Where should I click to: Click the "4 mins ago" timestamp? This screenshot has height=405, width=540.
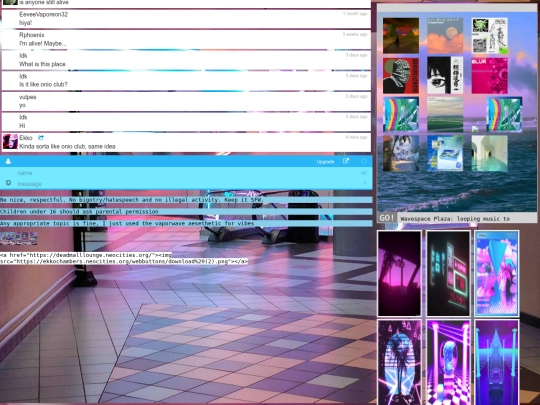[x=356, y=137]
